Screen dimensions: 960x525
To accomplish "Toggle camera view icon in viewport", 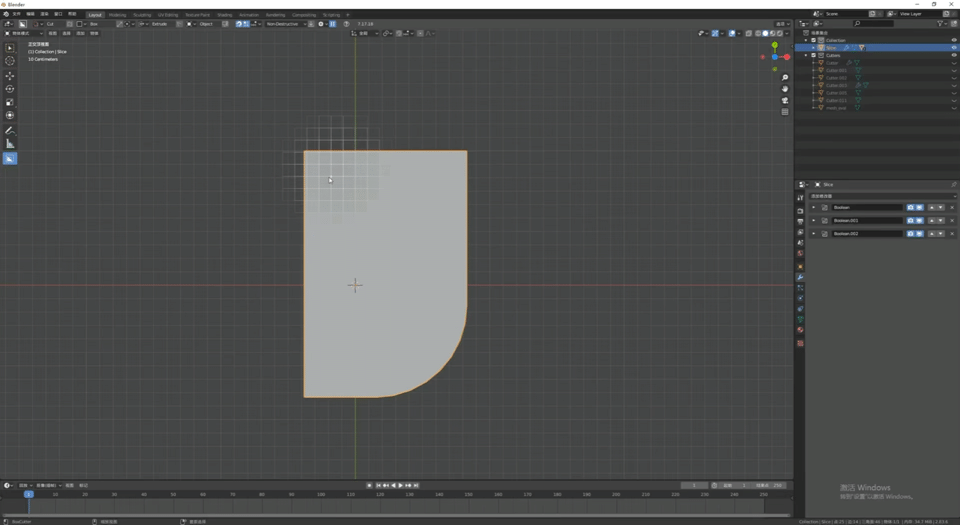I will click(785, 100).
